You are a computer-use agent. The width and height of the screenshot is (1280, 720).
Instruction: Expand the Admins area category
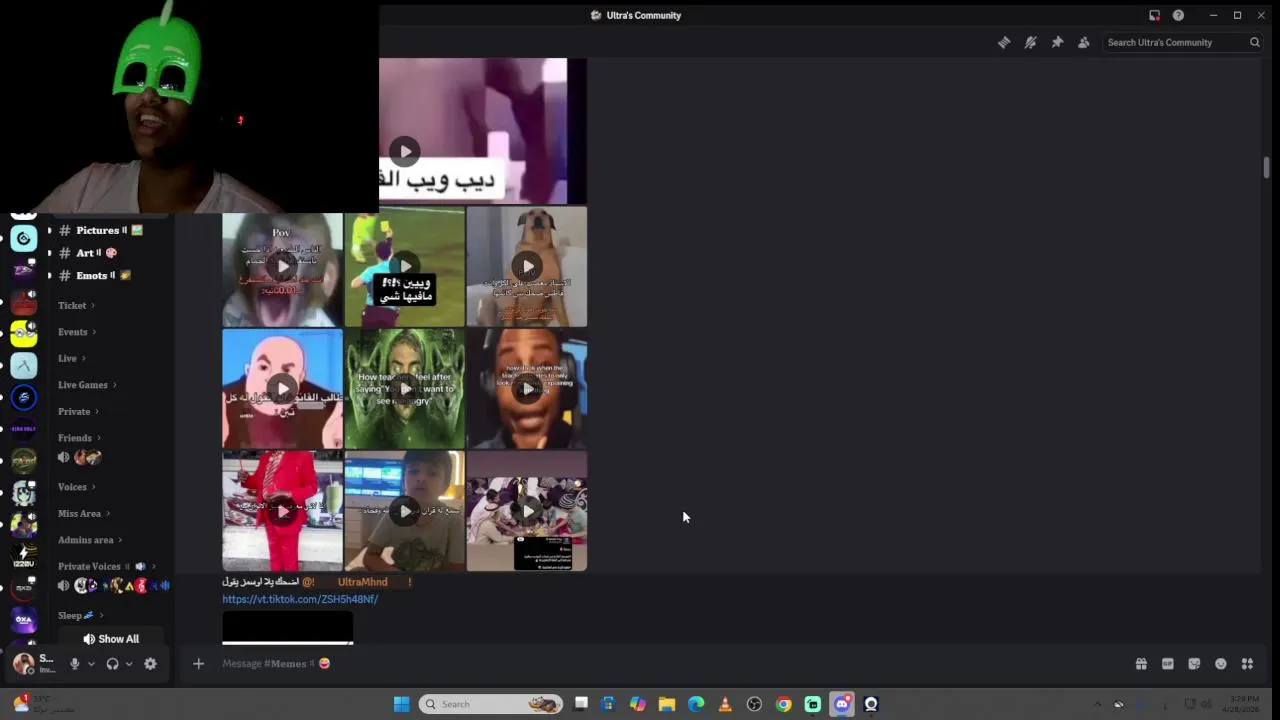[x=90, y=540]
